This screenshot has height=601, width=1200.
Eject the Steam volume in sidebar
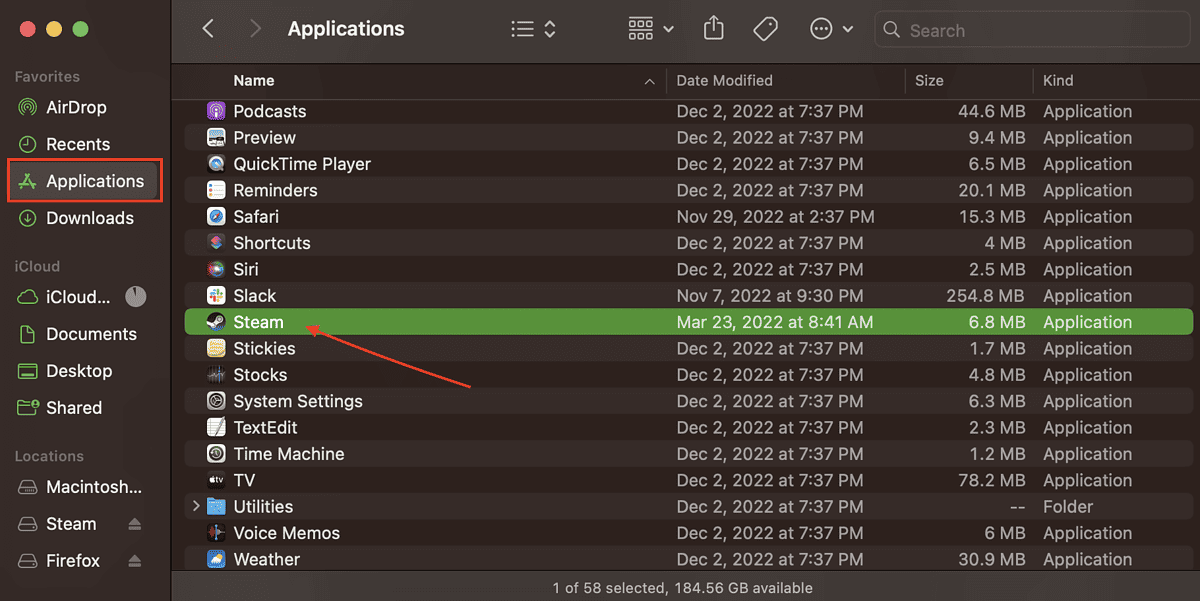(135, 525)
